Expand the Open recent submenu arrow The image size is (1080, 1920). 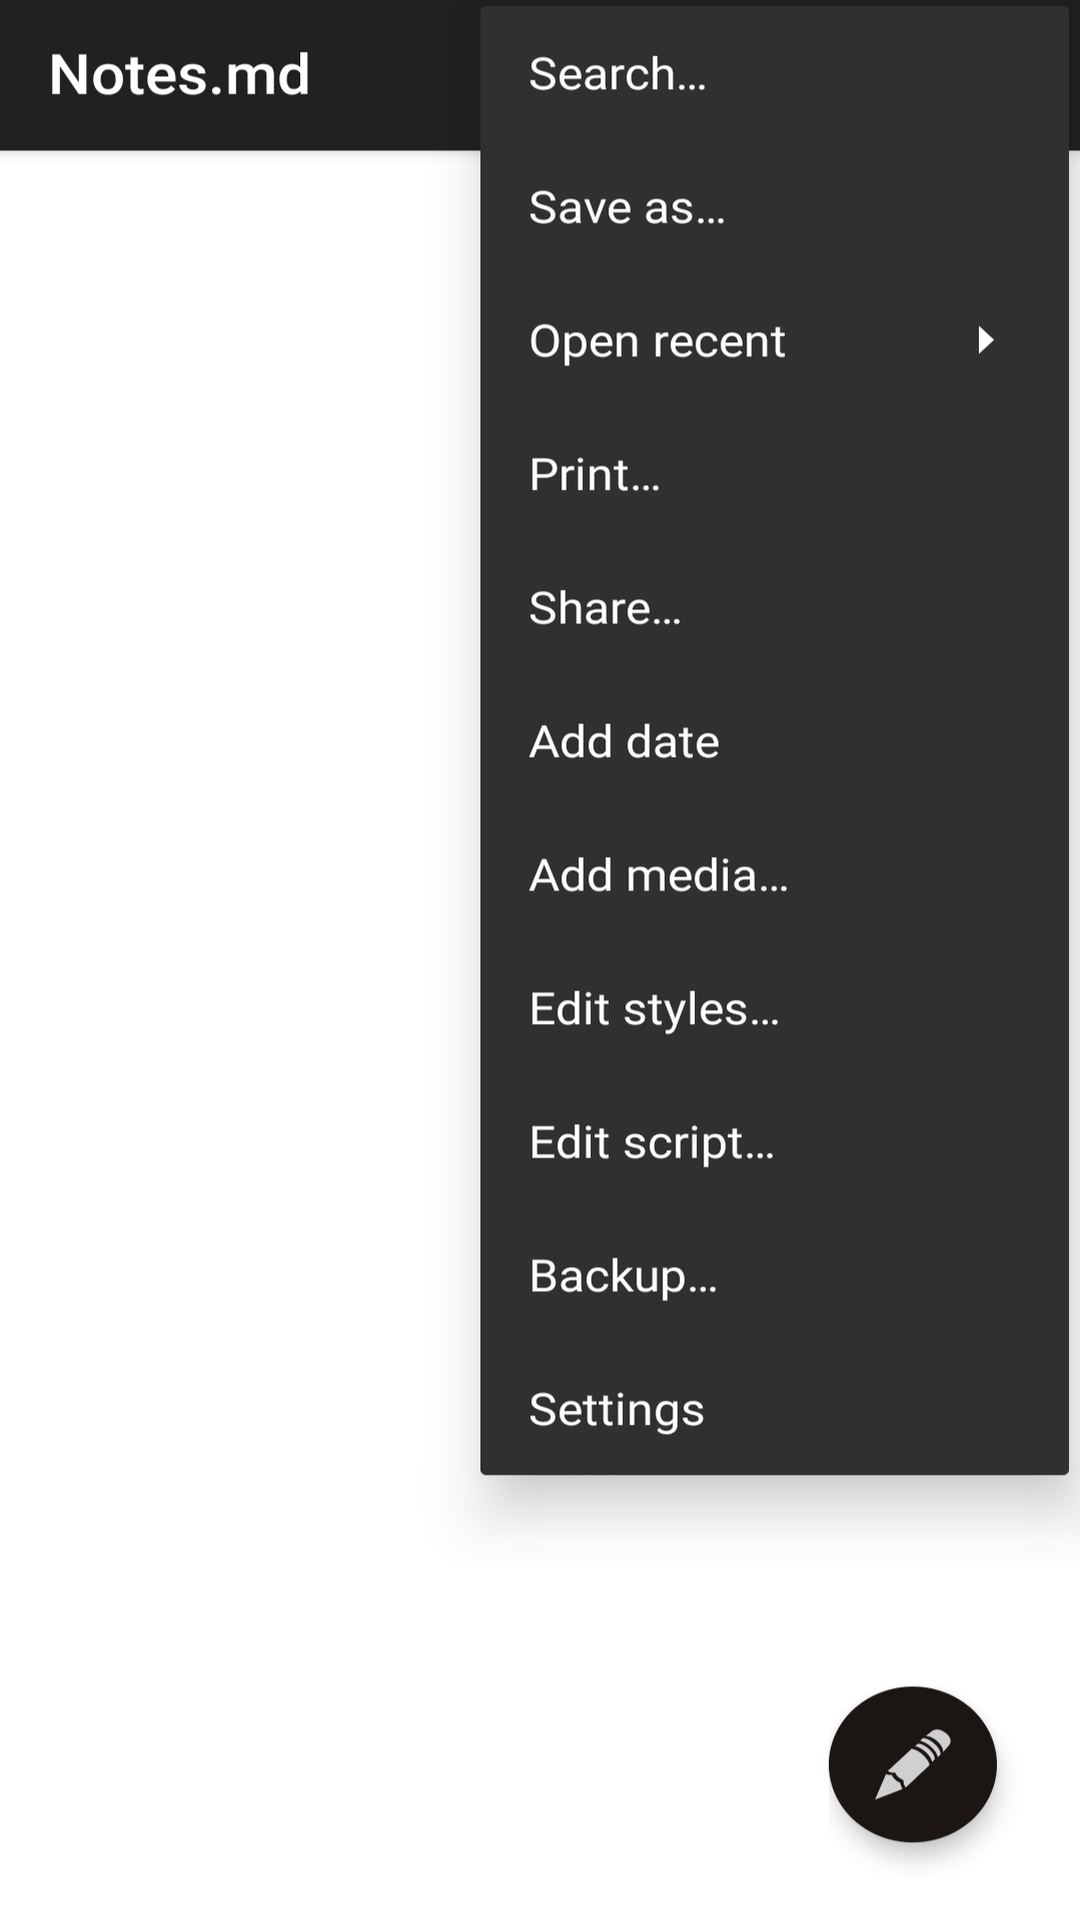986,341
